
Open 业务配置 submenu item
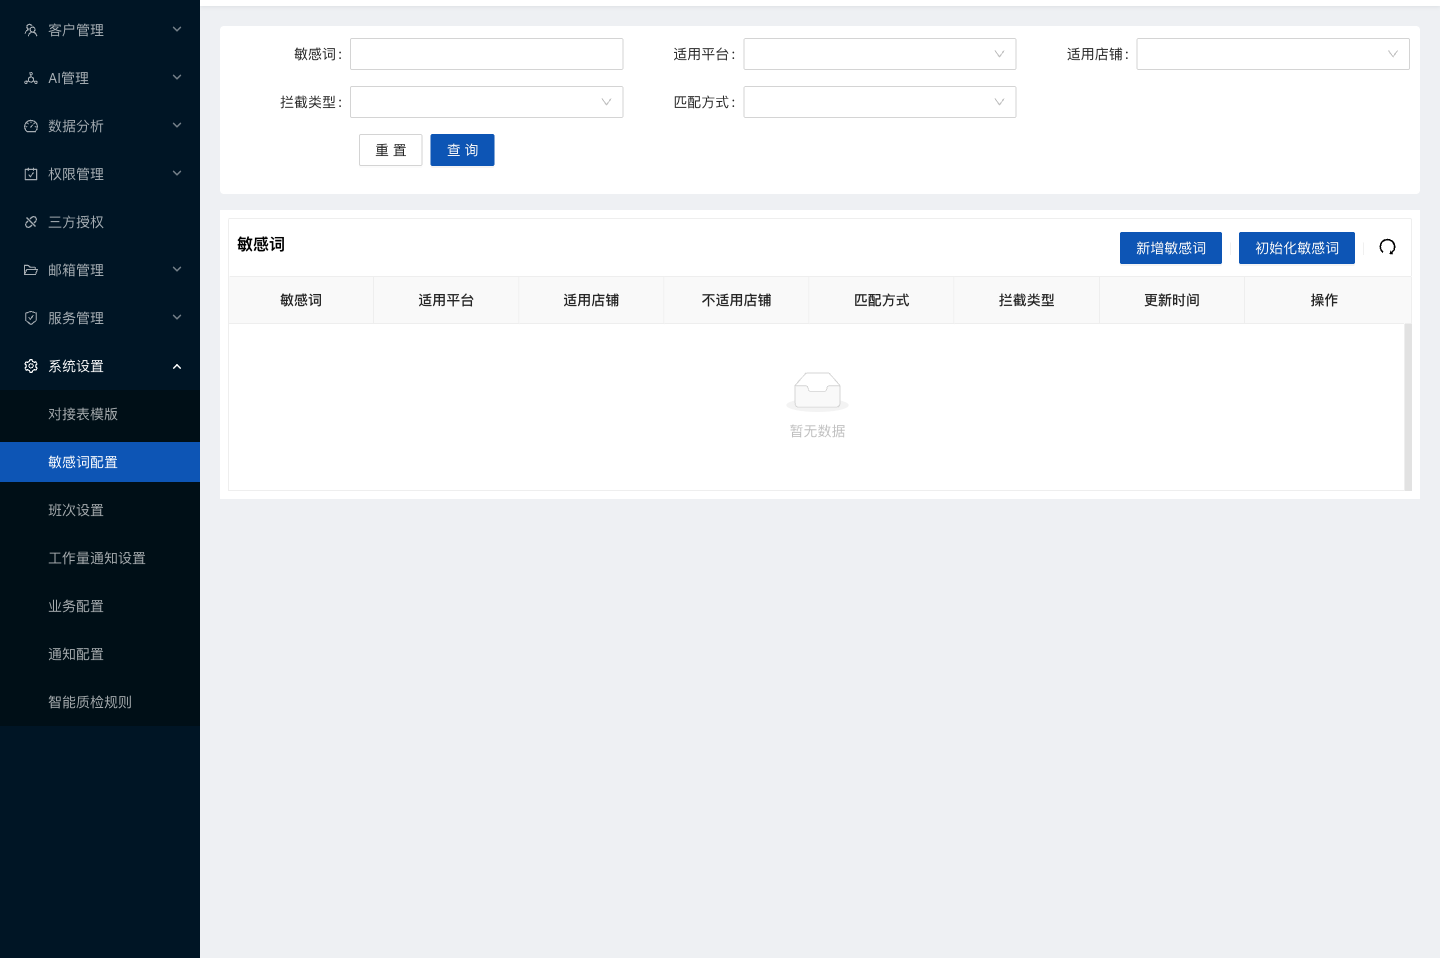(100, 606)
